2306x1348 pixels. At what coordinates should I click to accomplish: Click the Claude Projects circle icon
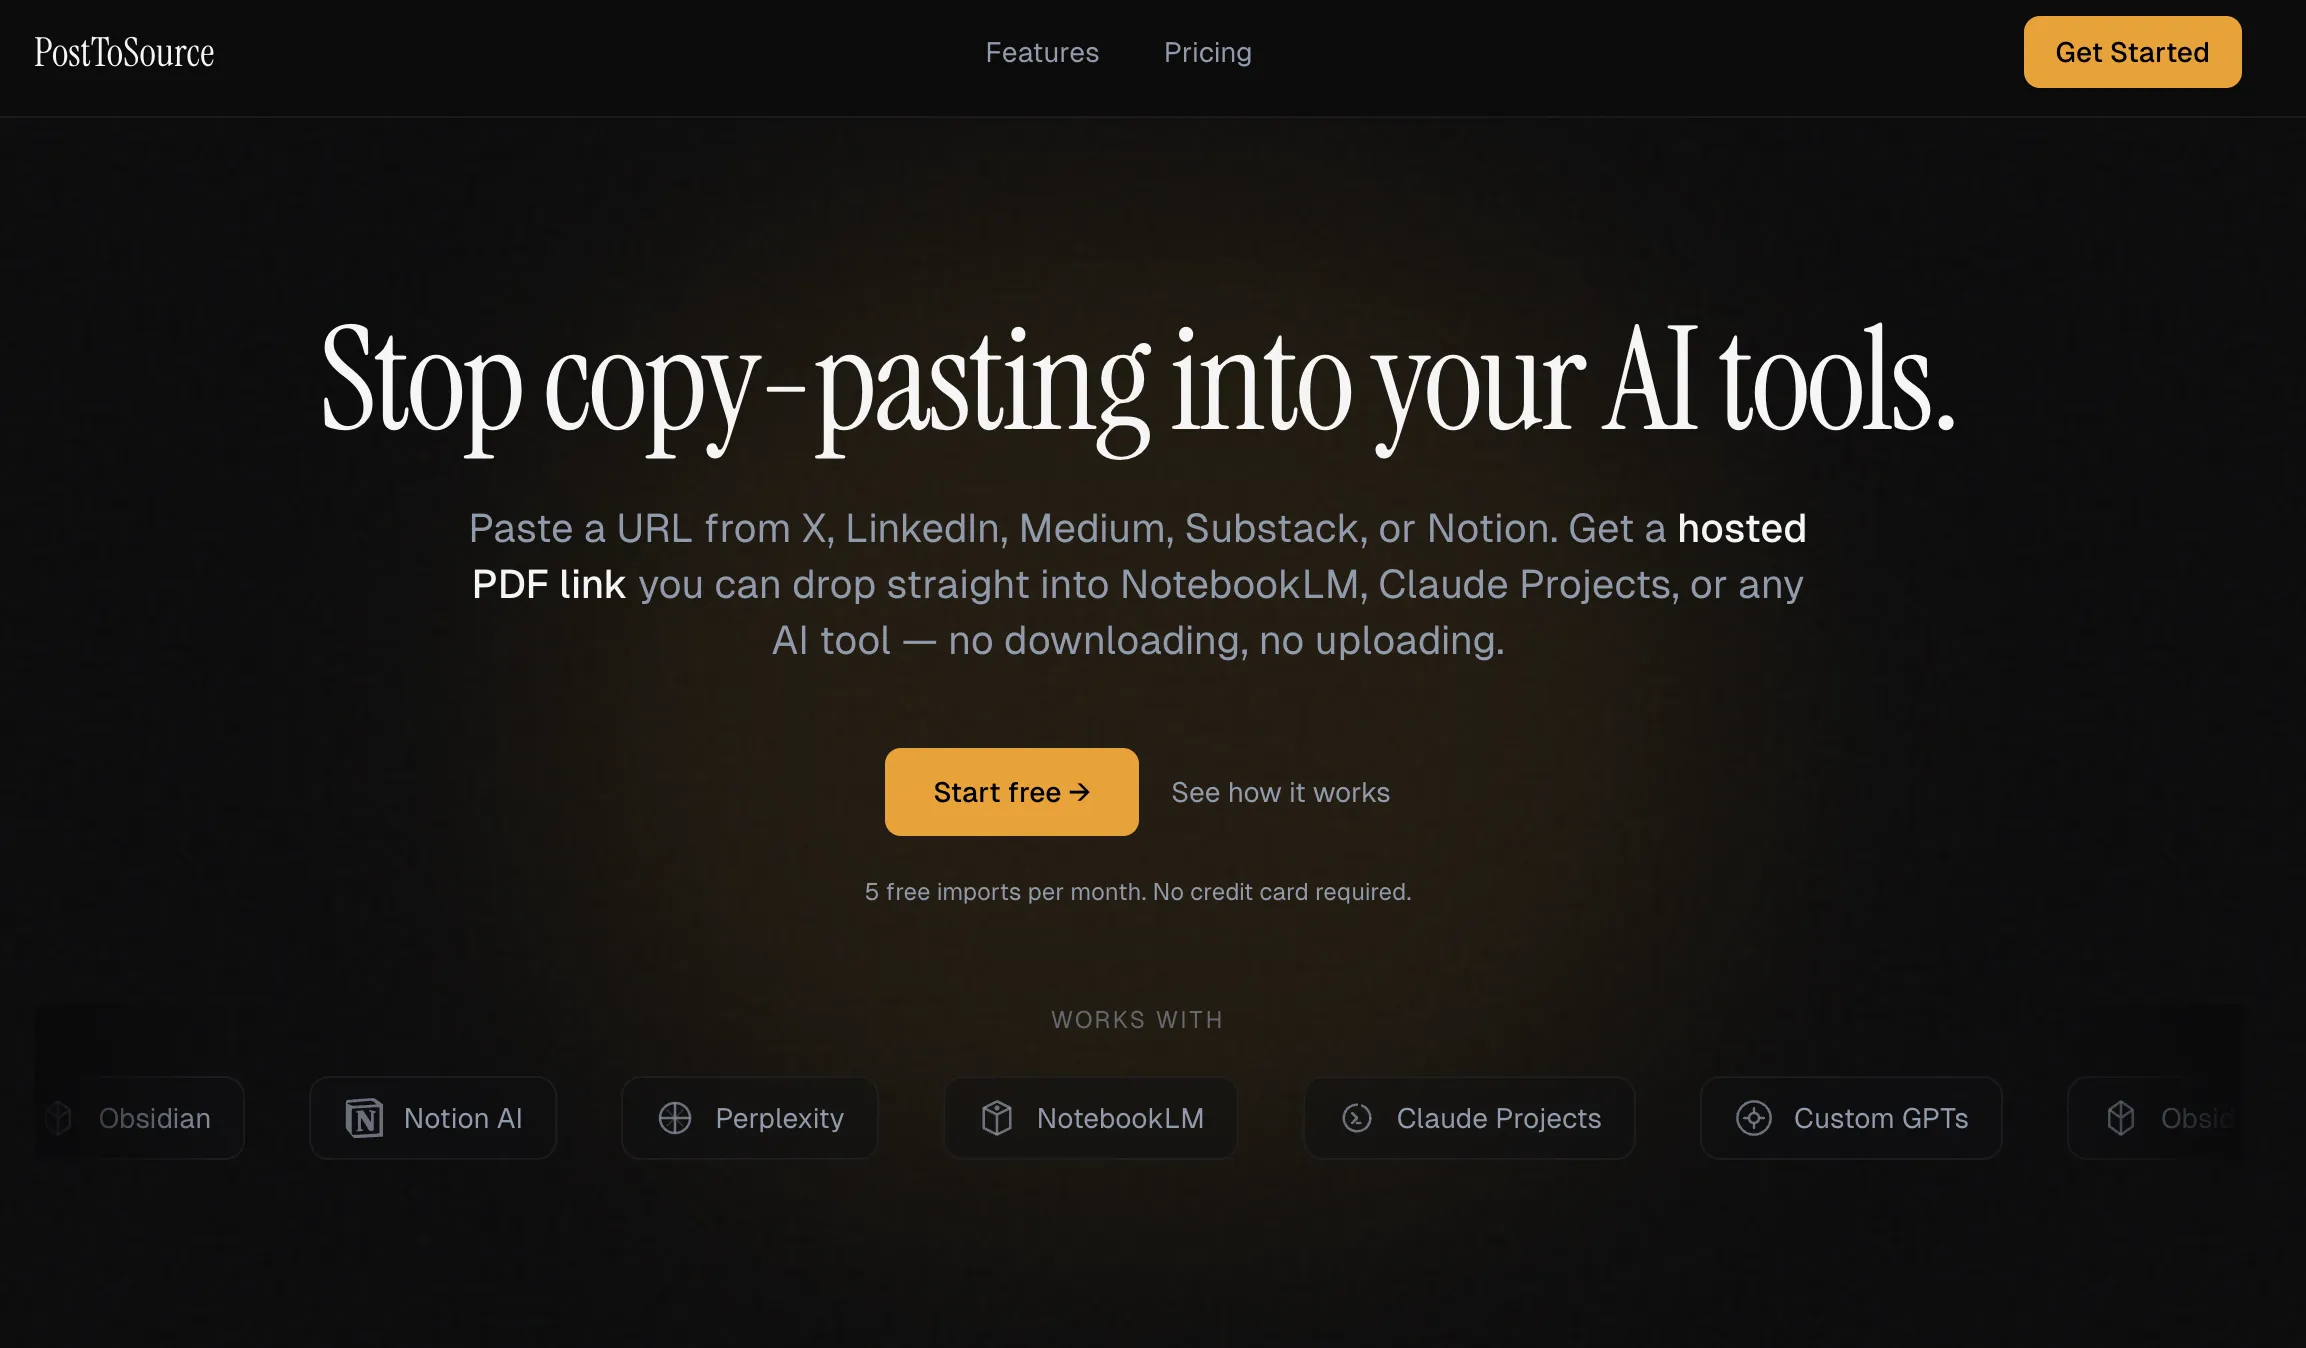click(1357, 1118)
